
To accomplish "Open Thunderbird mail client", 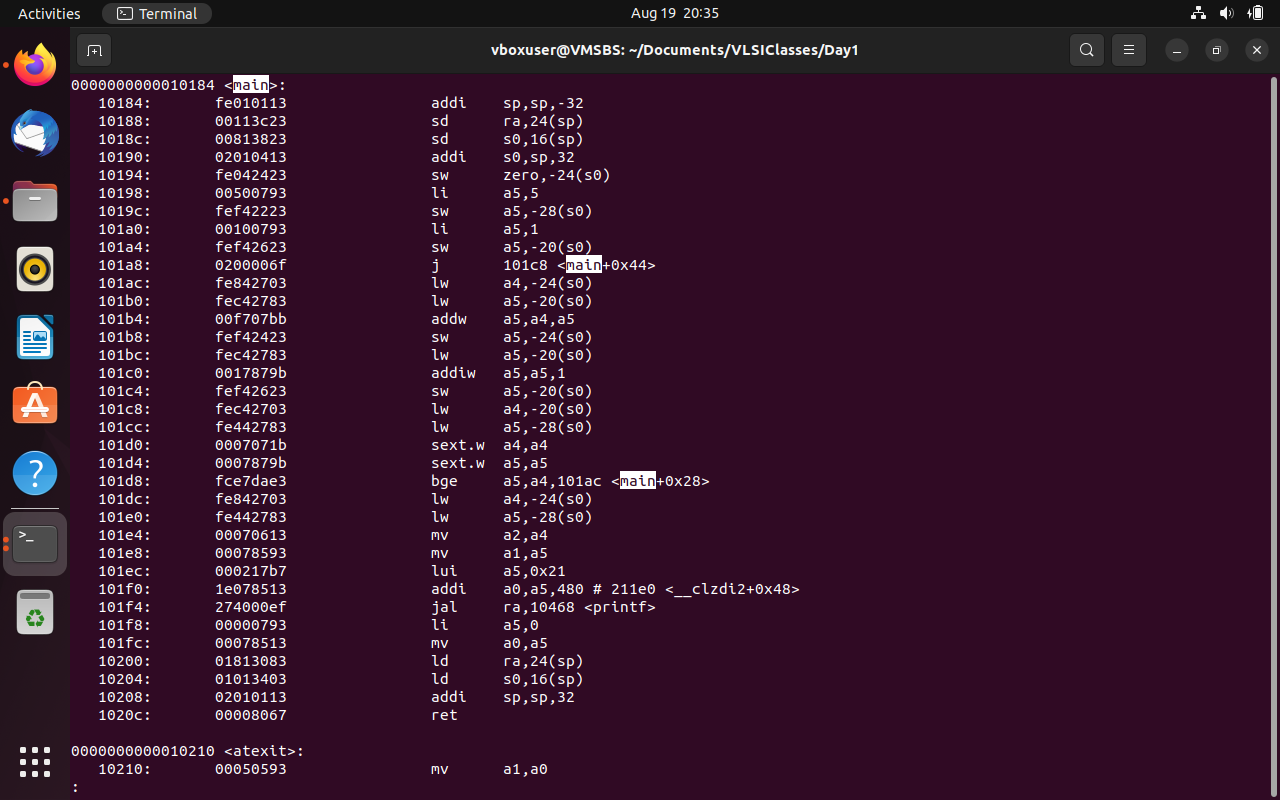I will coord(35,133).
